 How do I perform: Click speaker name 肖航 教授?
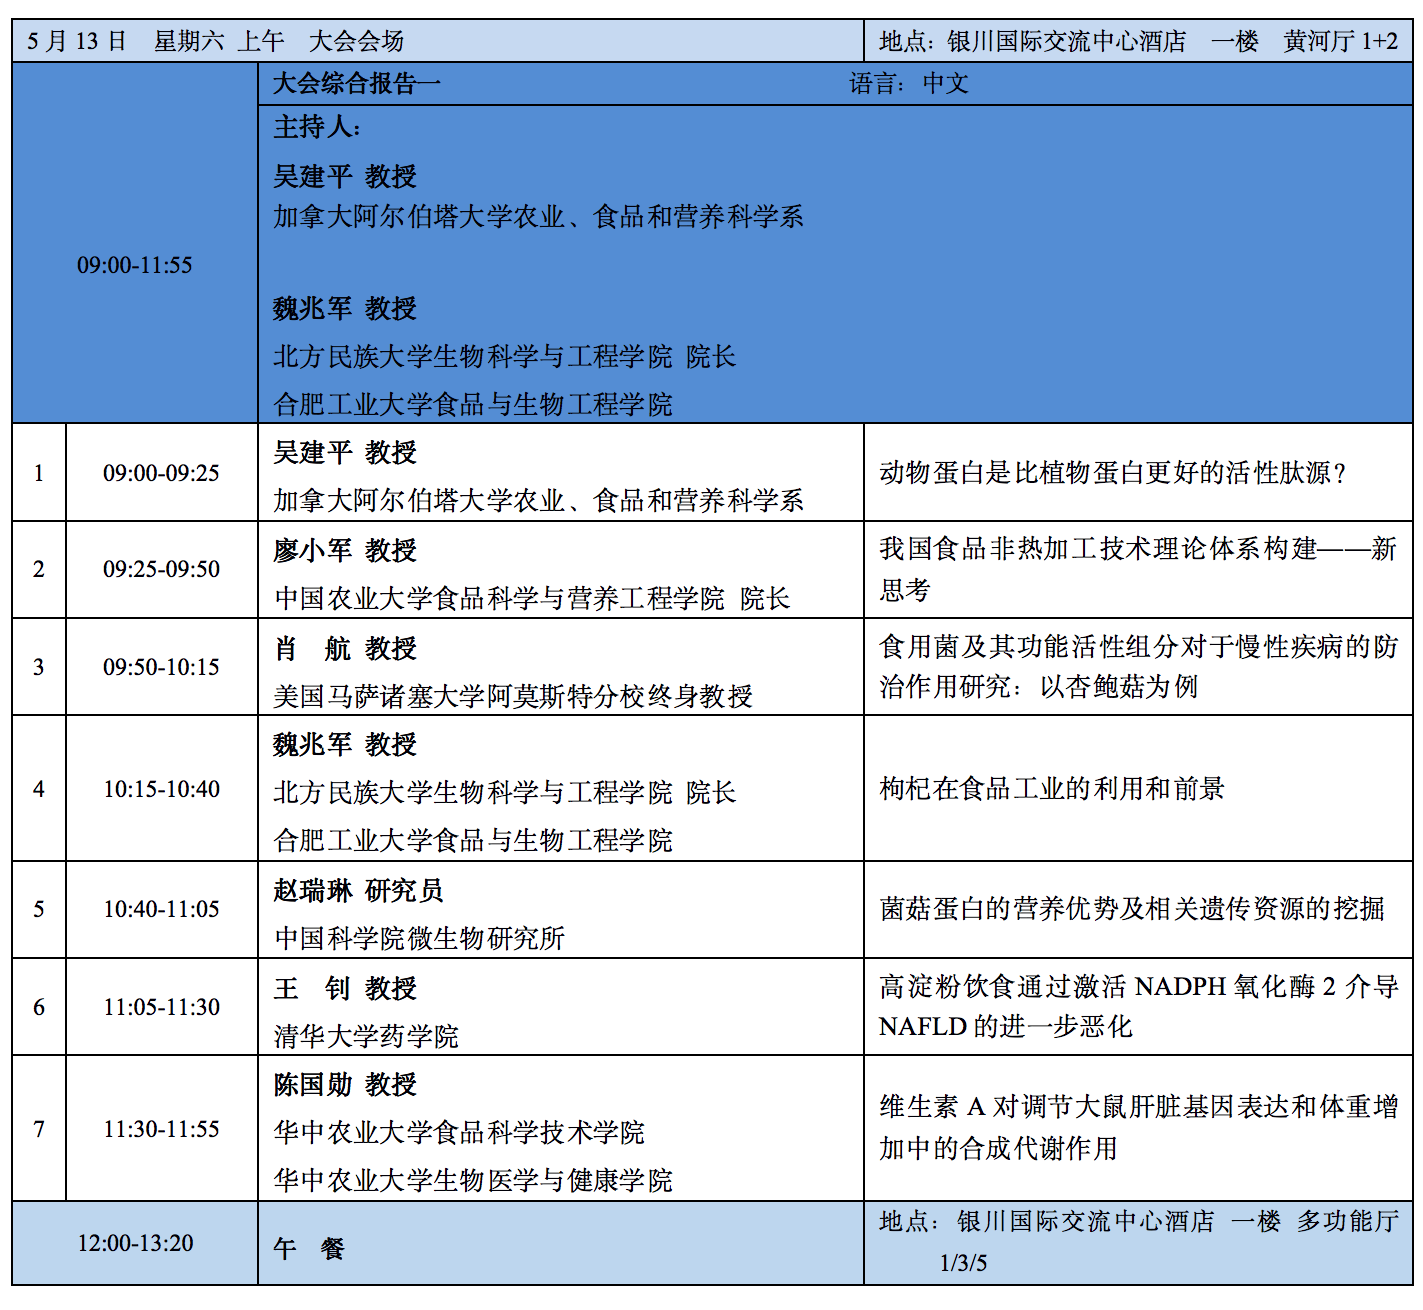click(345, 648)
